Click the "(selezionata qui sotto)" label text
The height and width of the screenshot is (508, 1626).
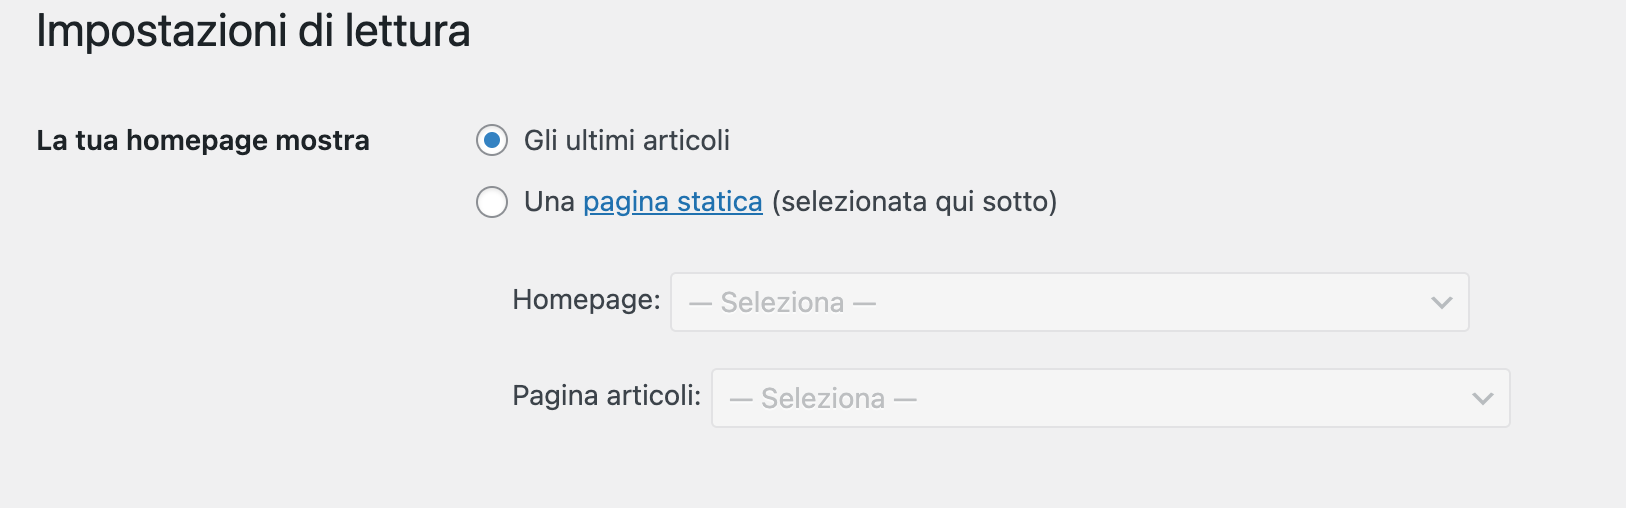(914, 202)
